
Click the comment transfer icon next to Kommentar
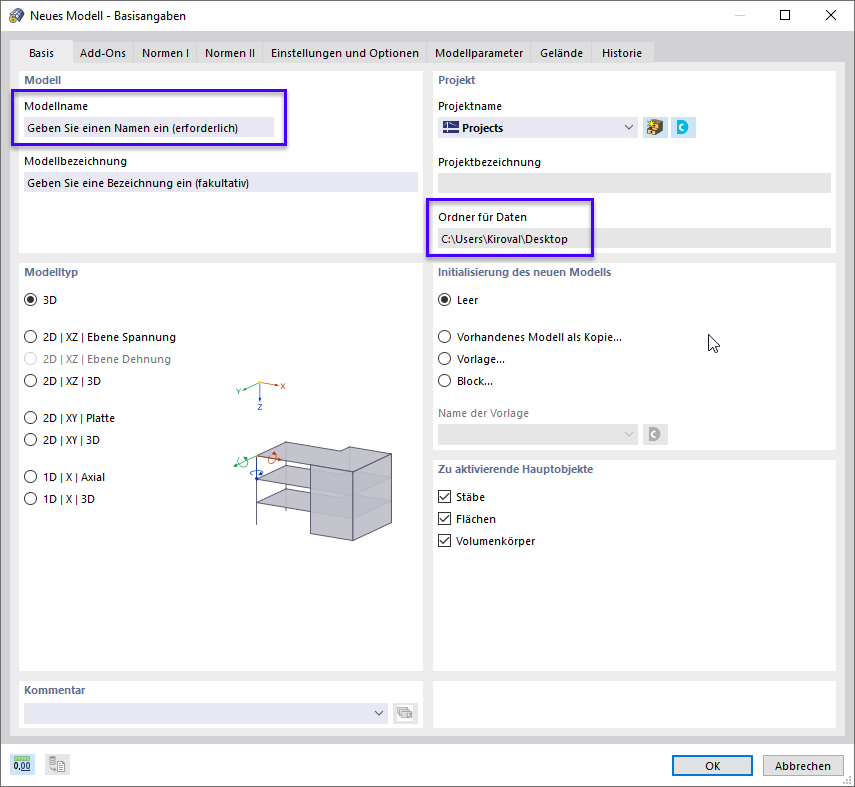[x=405, y=713]
